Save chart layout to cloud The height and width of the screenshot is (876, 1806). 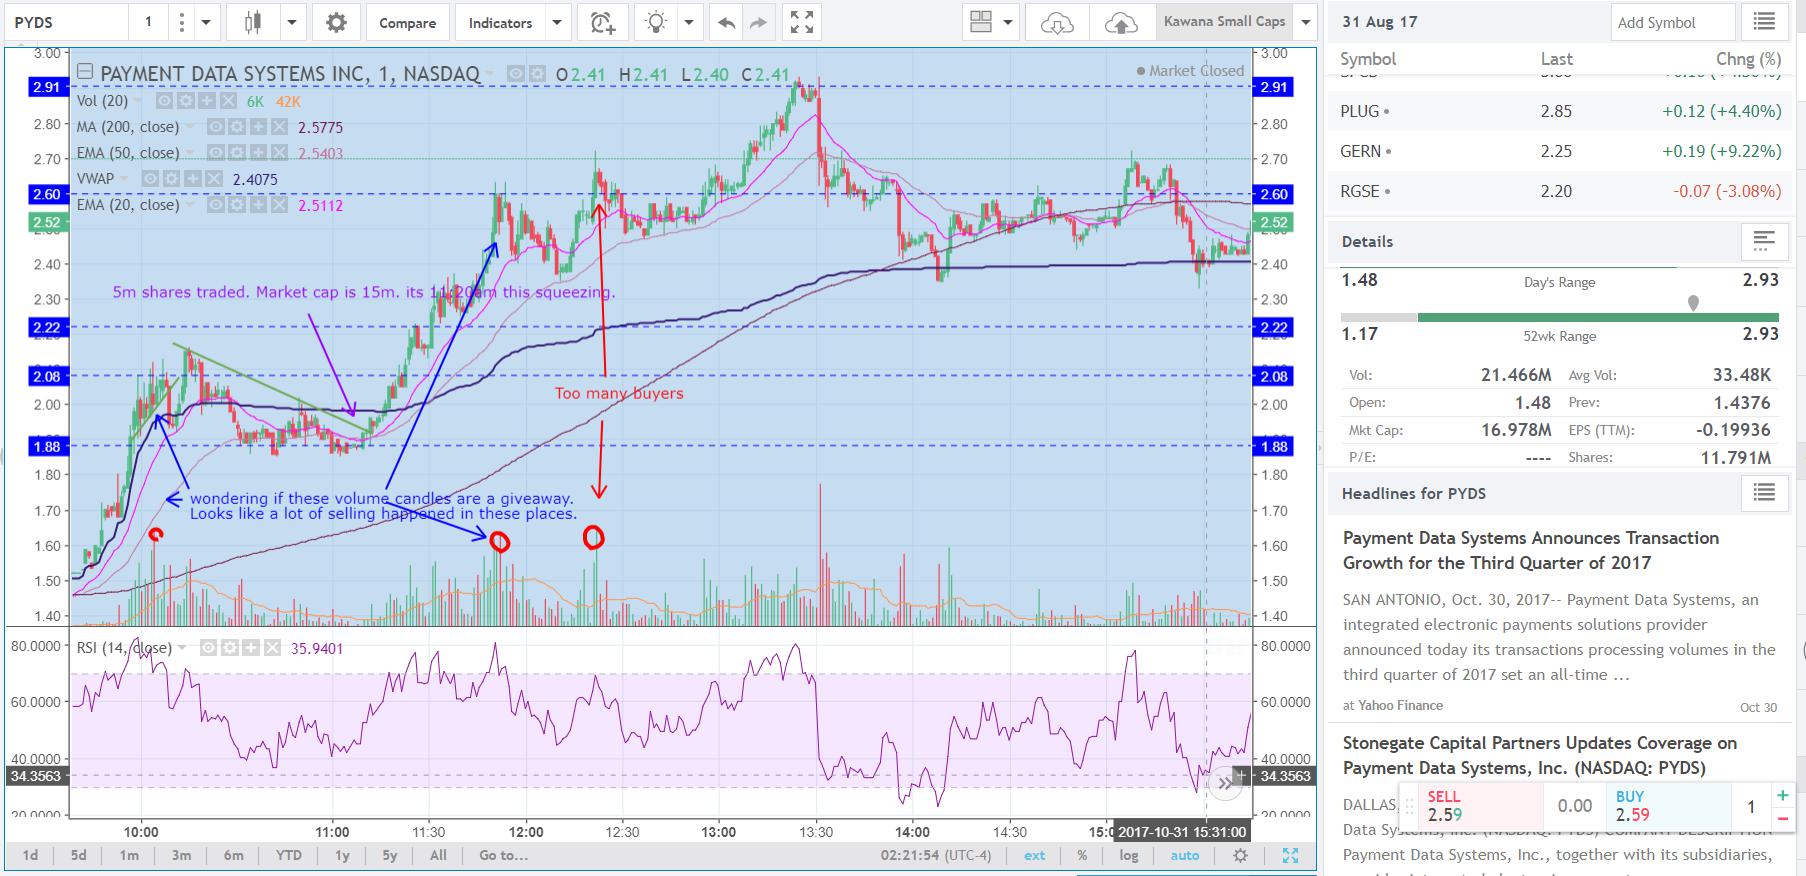pyautogui.click(x=1121, y=22)
